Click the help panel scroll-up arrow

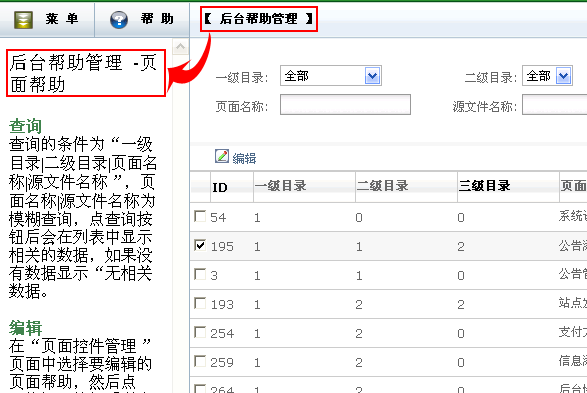180,47
